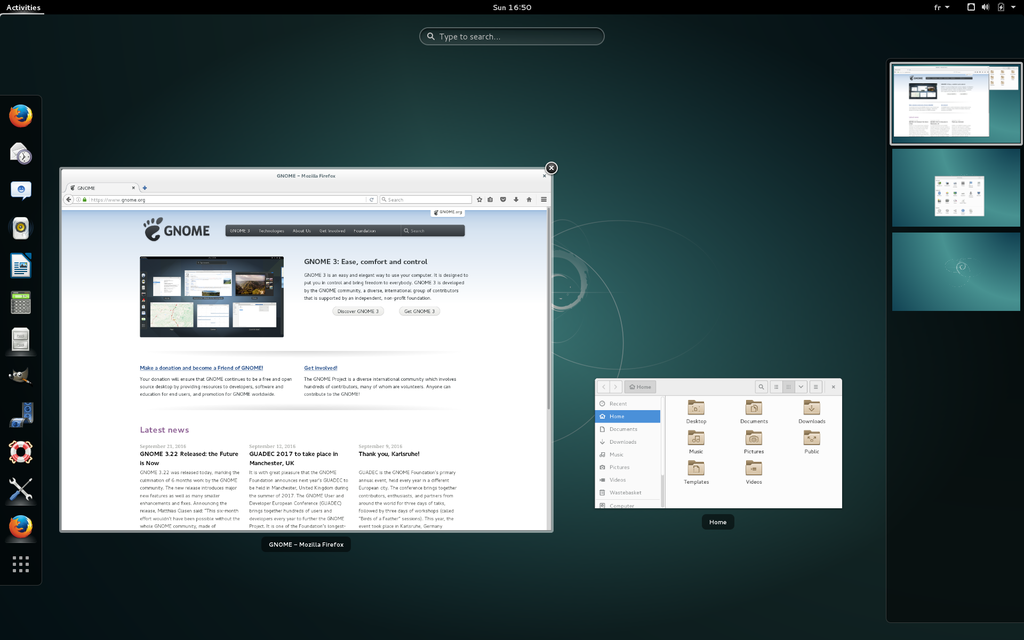Bookmark the page with the star icon
This screenshot has width=1024, height=640.
pyautogui.click(x=479, y=199)
